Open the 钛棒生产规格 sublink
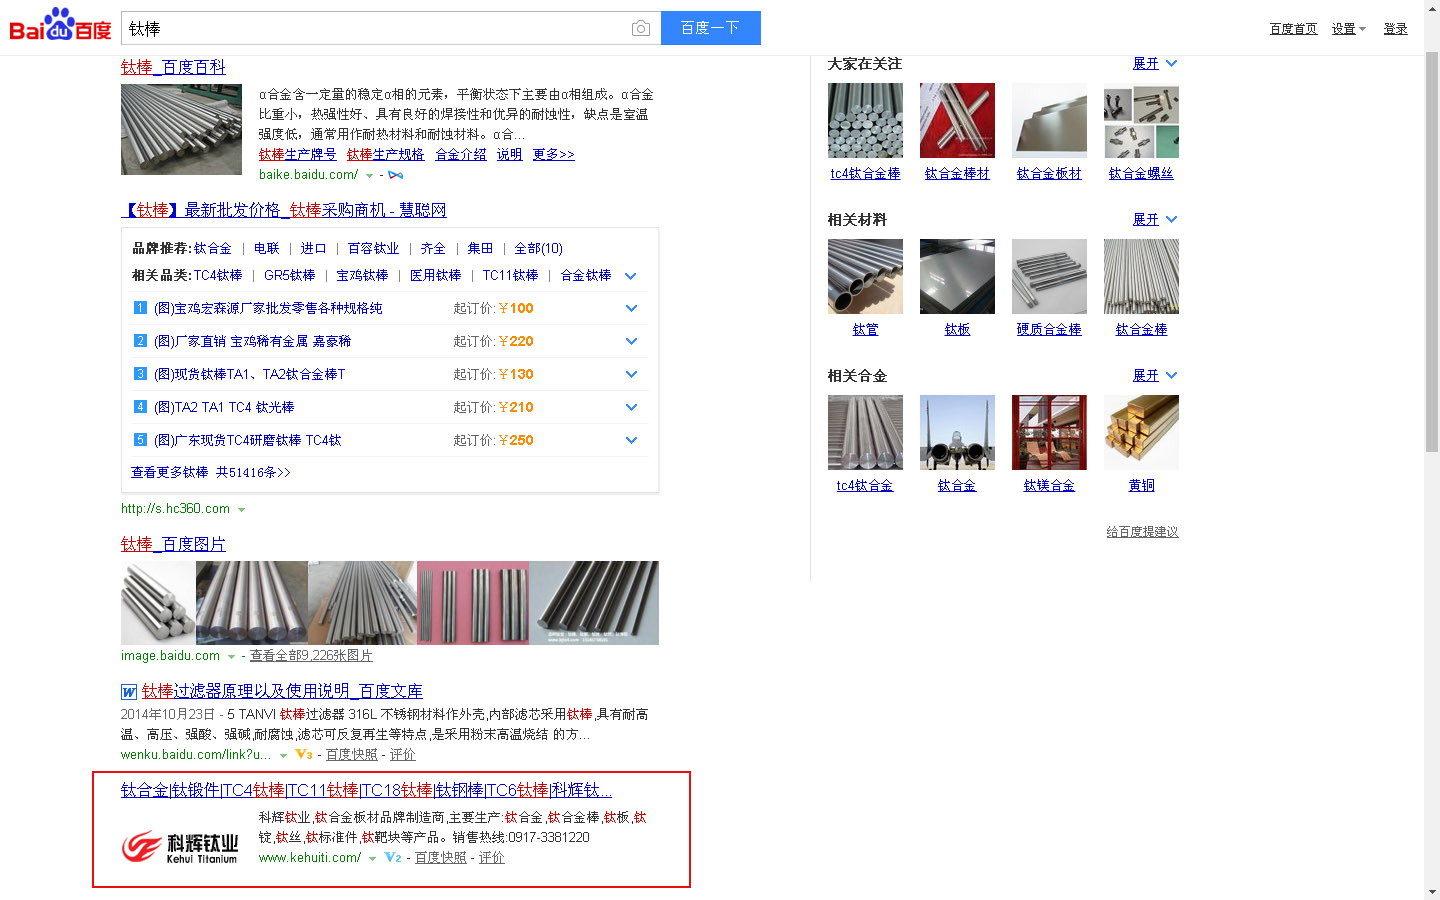Screen dimensions: 1440x900 point(385,154)
